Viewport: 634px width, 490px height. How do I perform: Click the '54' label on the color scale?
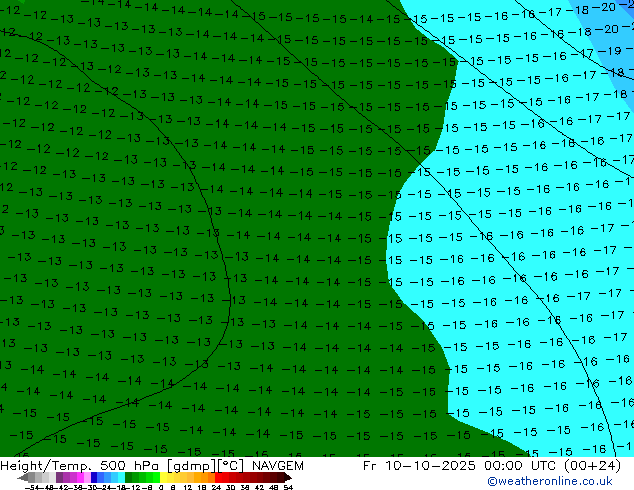288,488
